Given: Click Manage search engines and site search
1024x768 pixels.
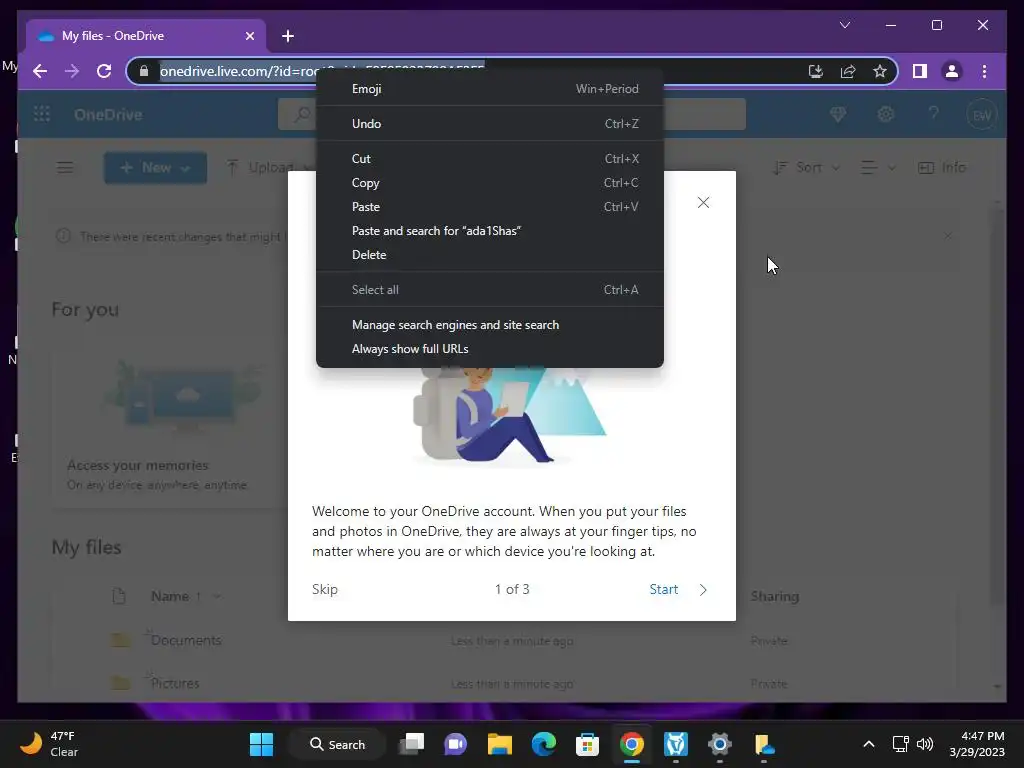Looking at the screenshot, I should point(490,325).
